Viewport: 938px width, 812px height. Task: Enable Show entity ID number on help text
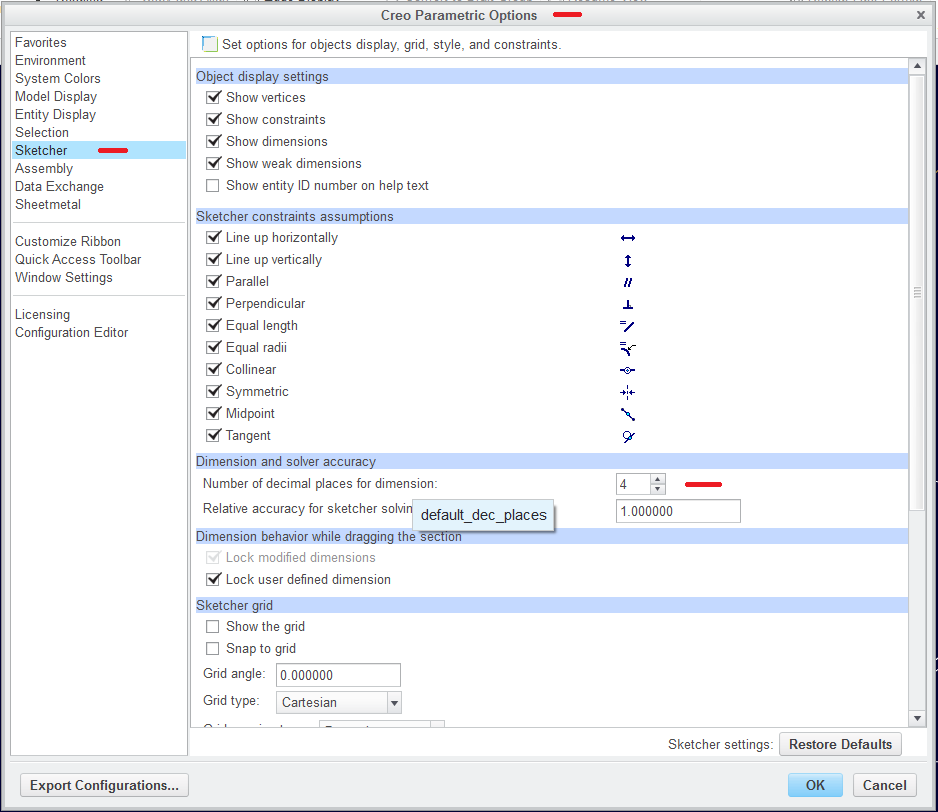(212, 185)
